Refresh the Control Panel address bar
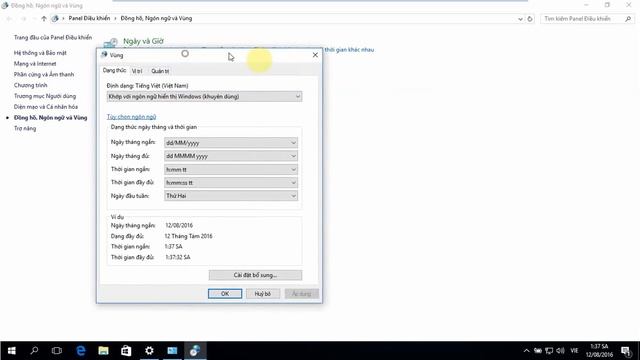 coord(530,19)
